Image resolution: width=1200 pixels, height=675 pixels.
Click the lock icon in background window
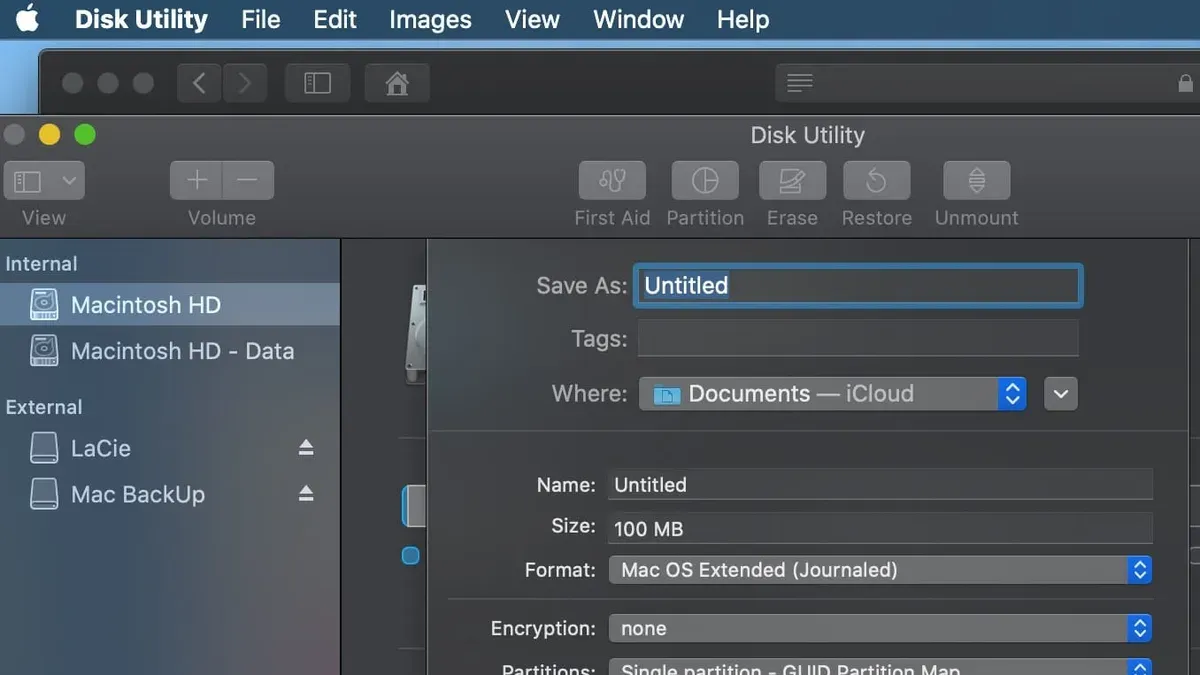(x=1185, y=83)
